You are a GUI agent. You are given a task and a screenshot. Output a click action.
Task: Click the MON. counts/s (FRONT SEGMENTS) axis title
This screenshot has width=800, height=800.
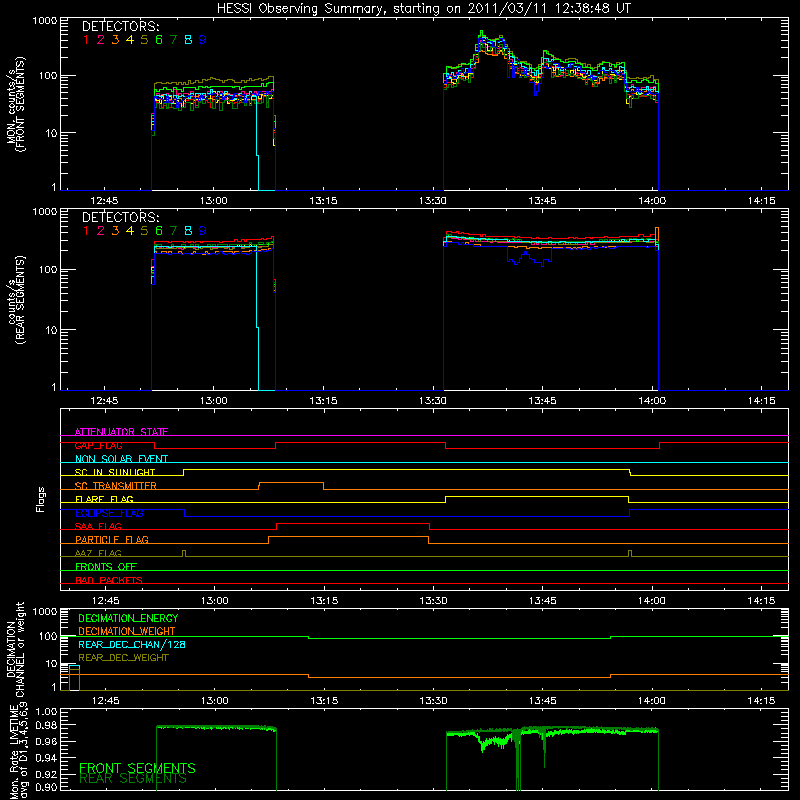pyautogui.click(x=15, y=104)
